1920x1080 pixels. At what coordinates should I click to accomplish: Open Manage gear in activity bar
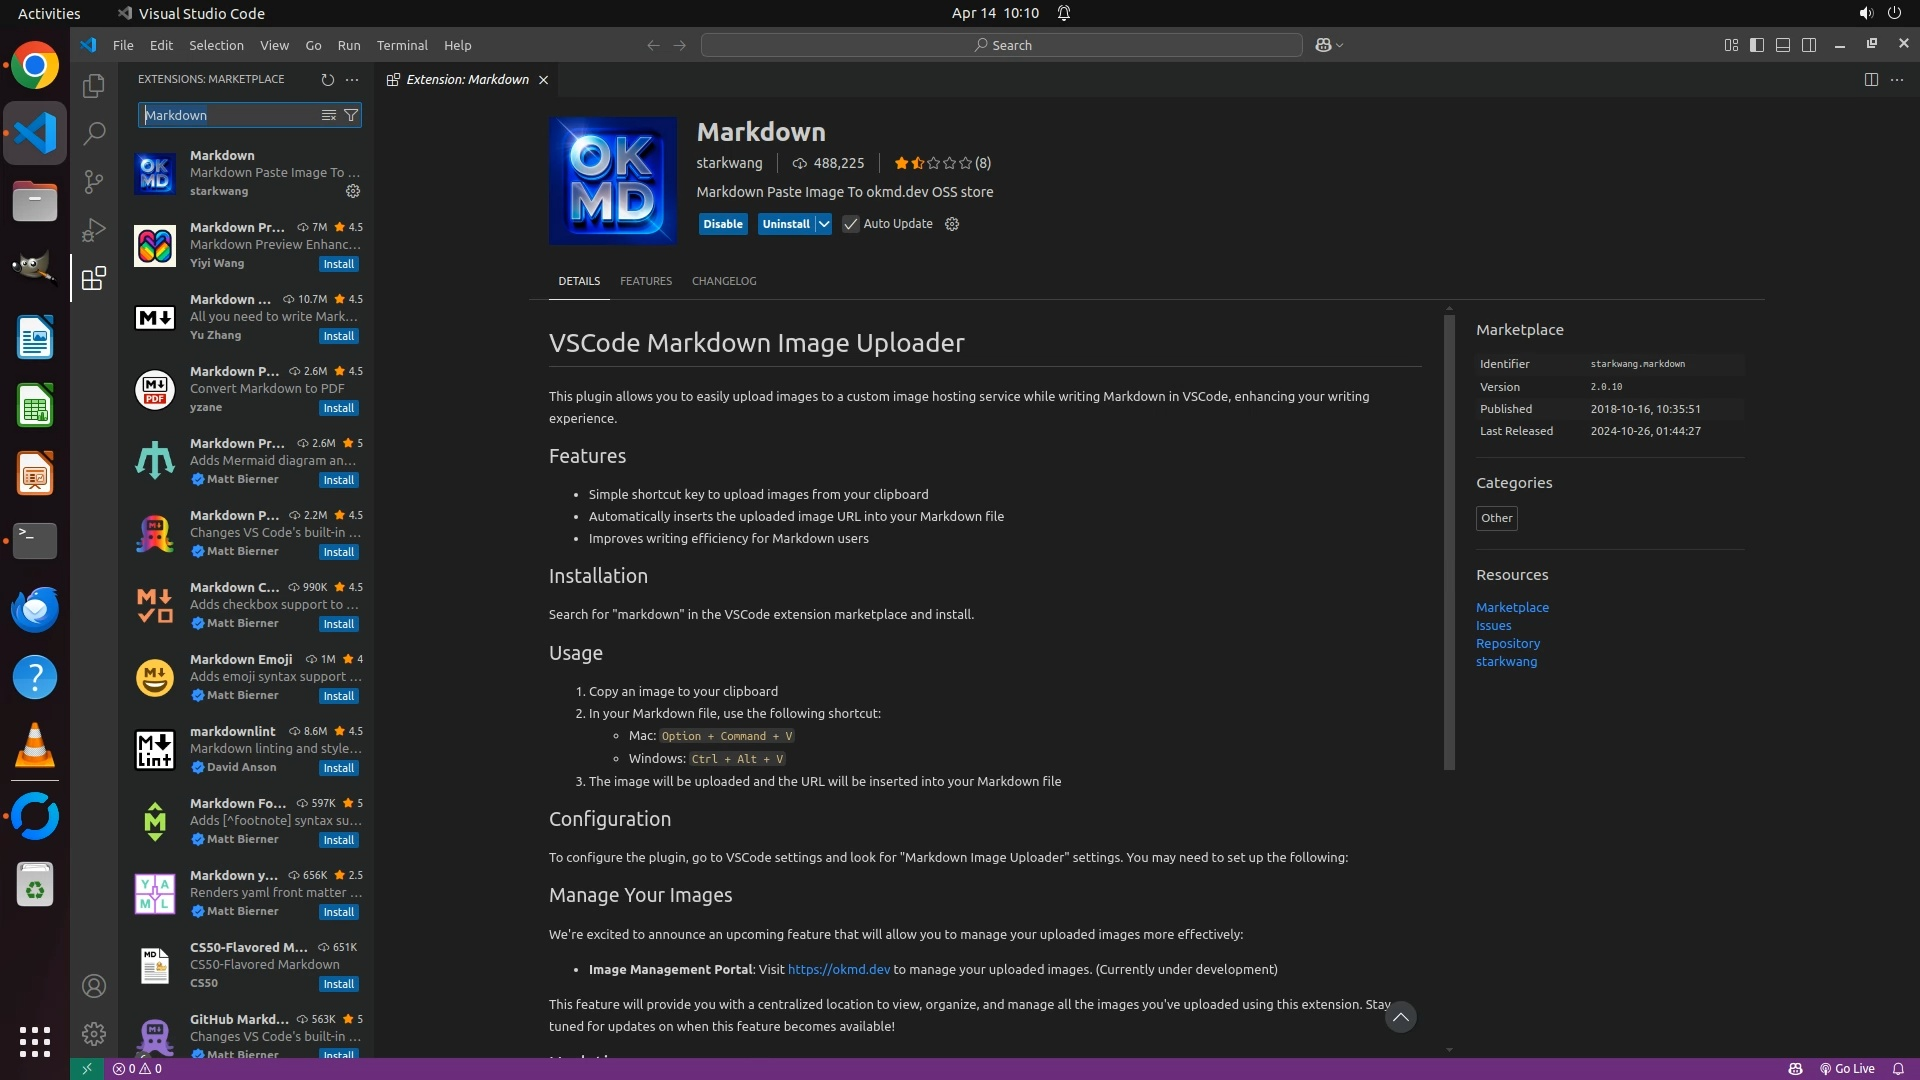93,1033
